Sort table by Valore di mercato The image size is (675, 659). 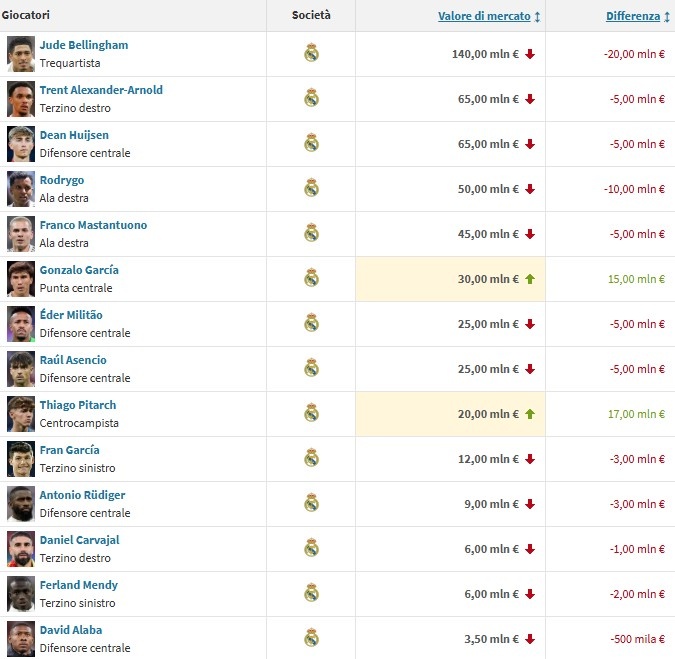[x=484, y=16]
